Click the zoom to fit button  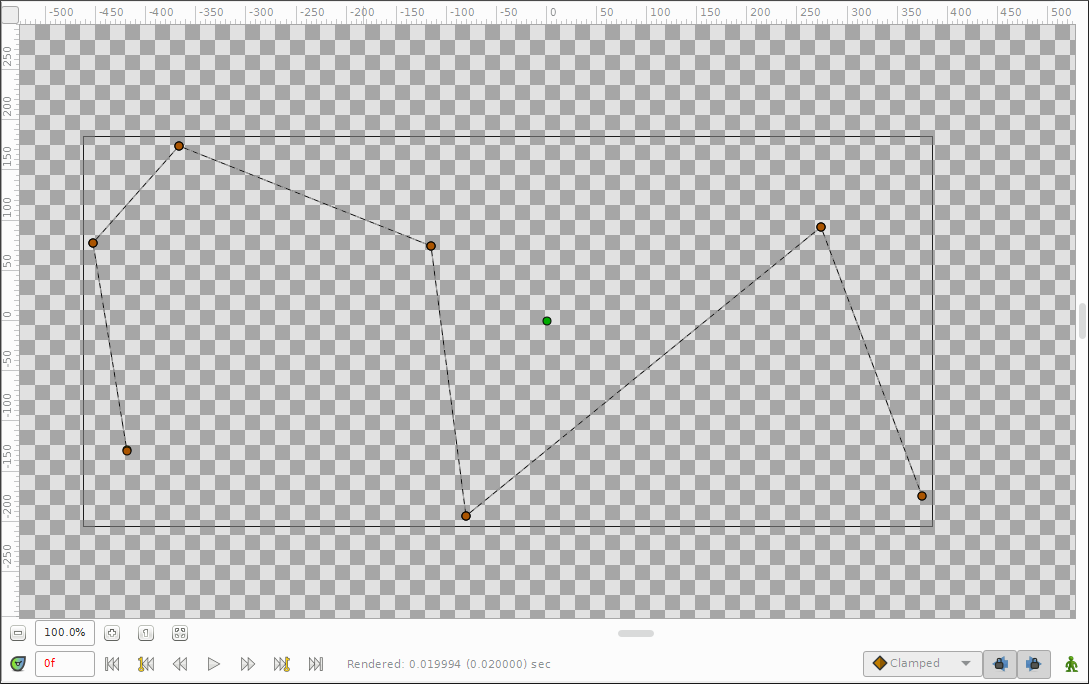click(180, 633)
